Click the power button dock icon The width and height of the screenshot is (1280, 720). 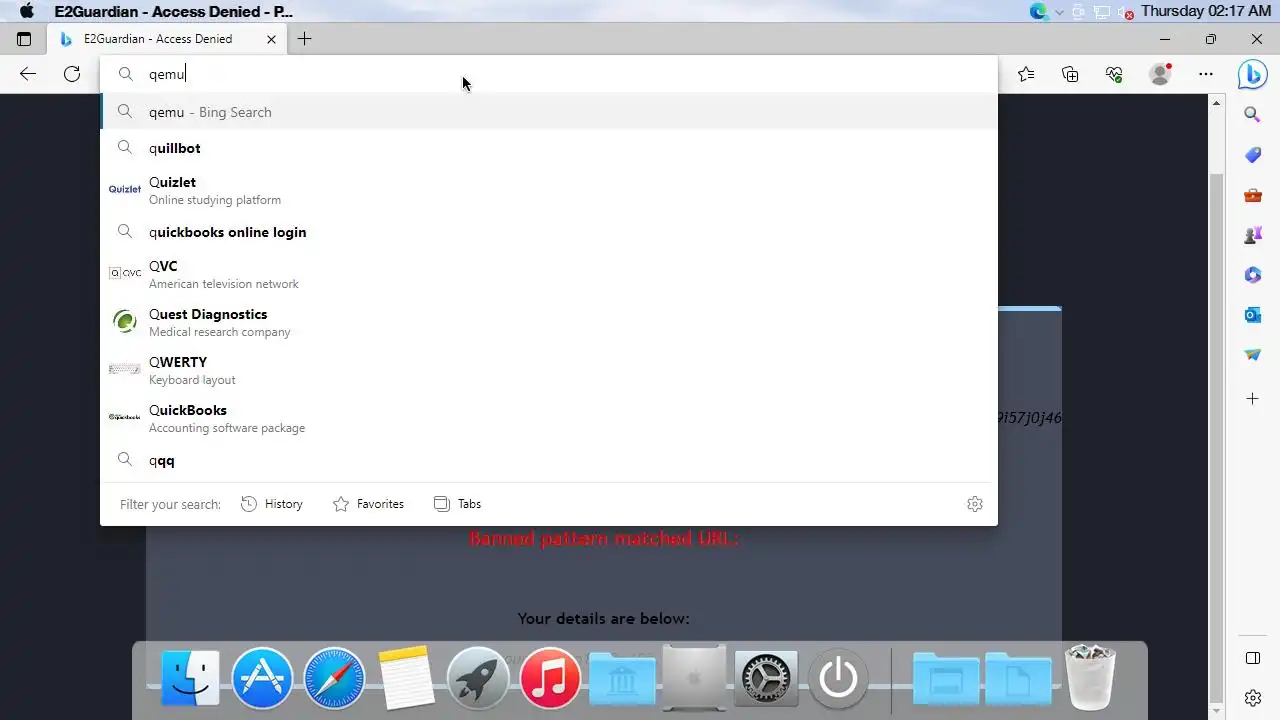[x=838, y=678]
